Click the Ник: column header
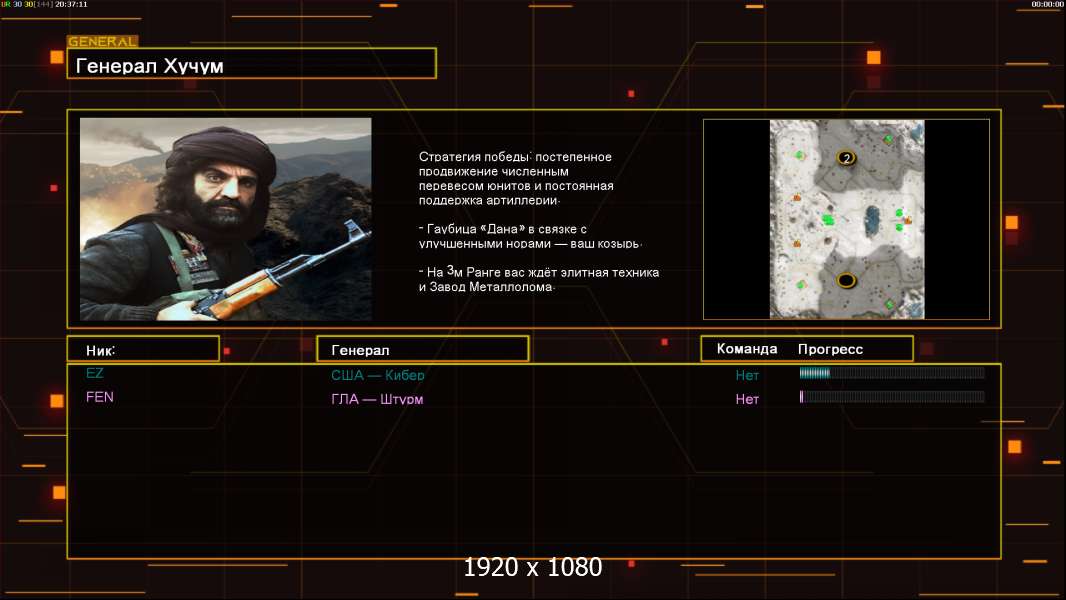The width and height of the screenshot is (1066, 600). tap(143, 349)
